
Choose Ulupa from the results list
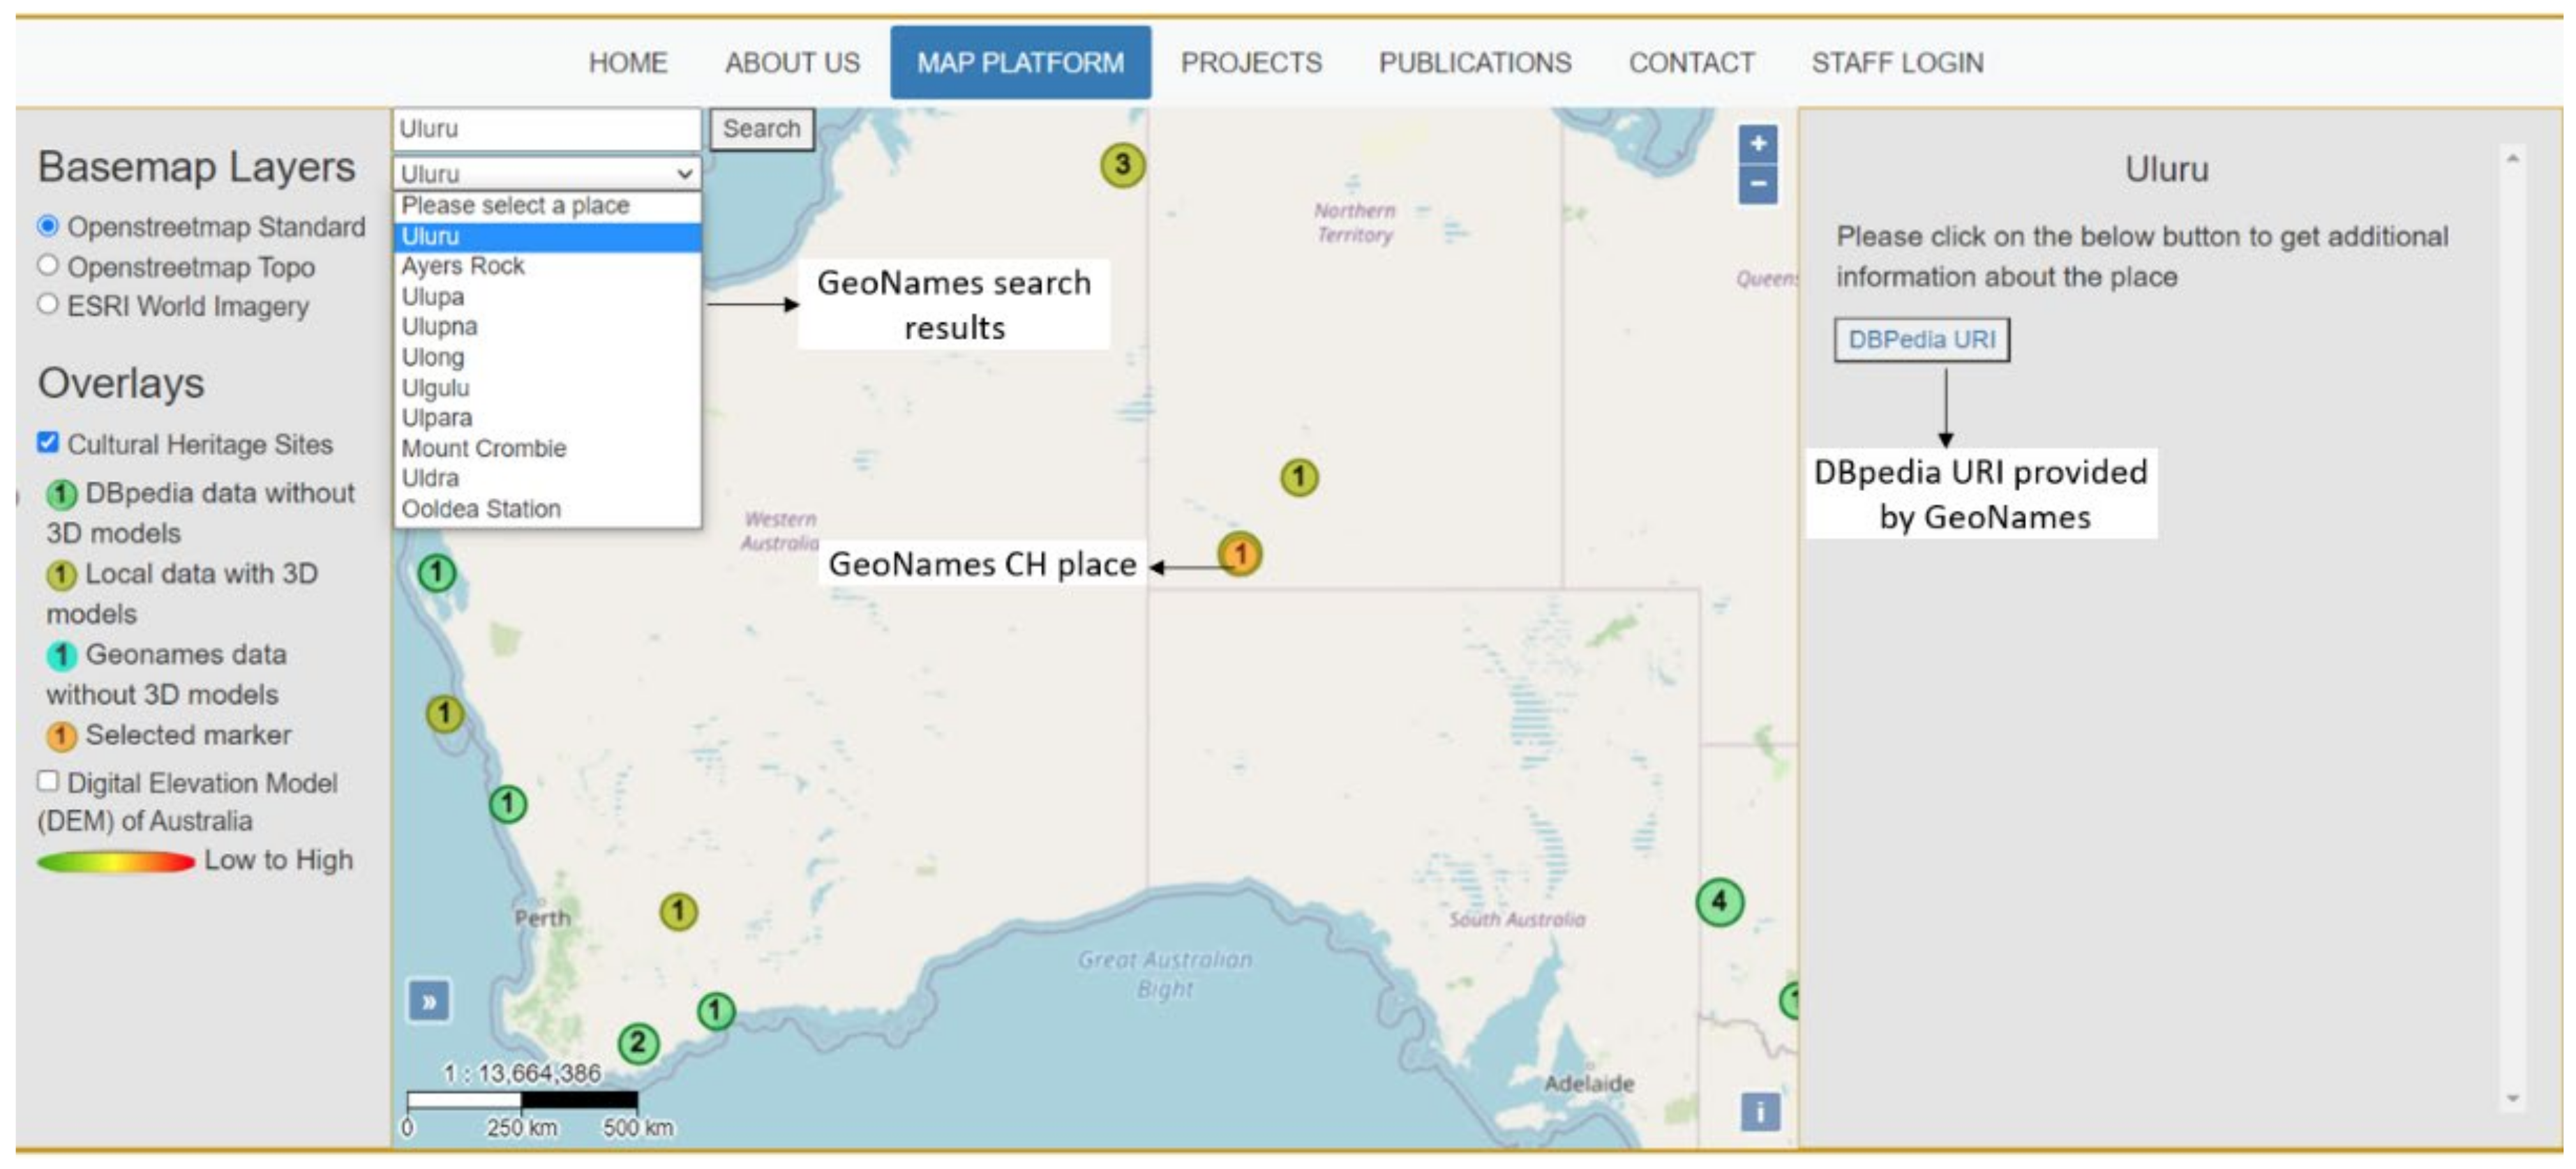[x=547, y=297]
